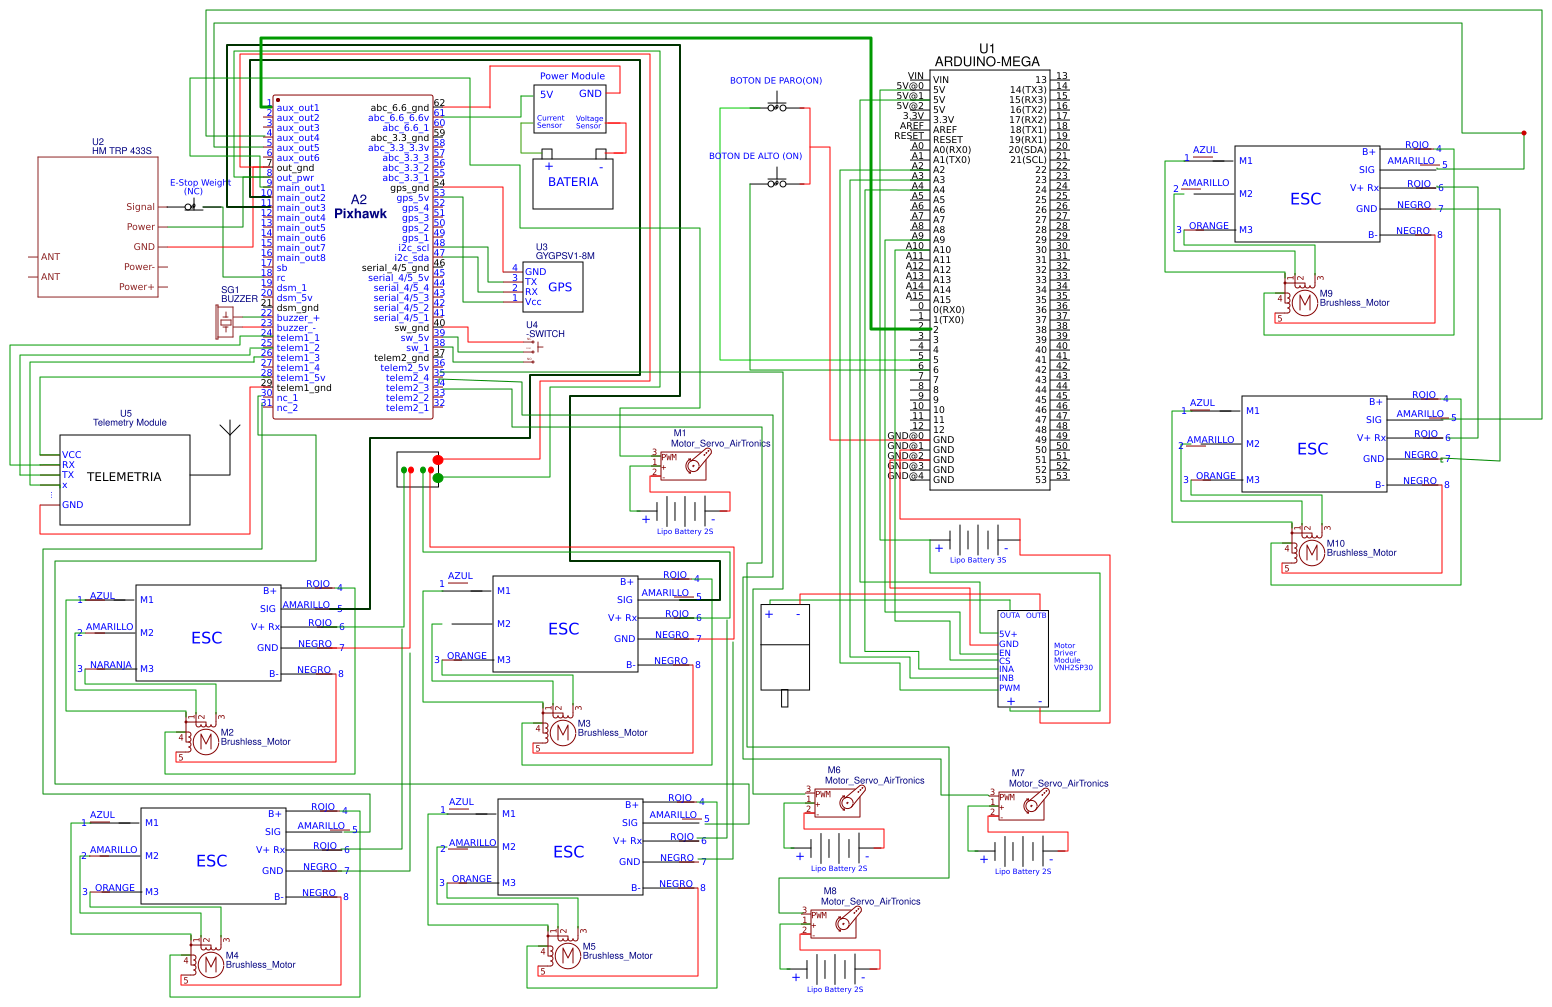Click the NARANJA wire label

click(111, 665)
